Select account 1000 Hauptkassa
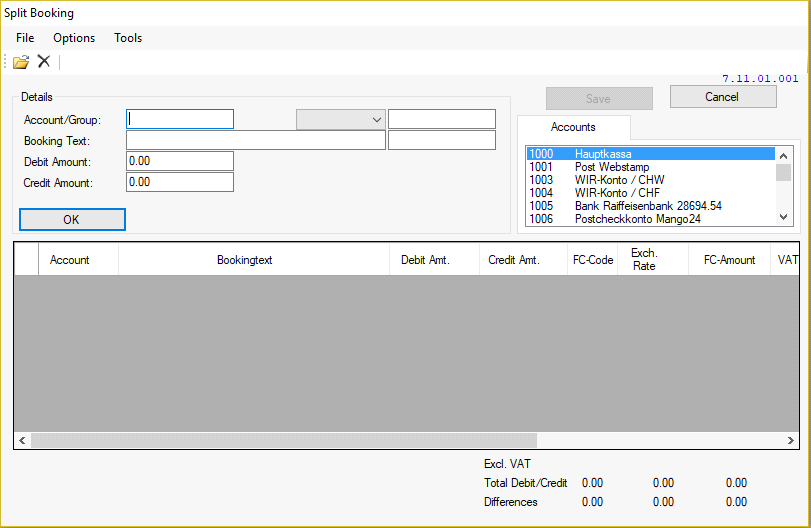This screenshot has height=528, width=811. coord(651,154)
